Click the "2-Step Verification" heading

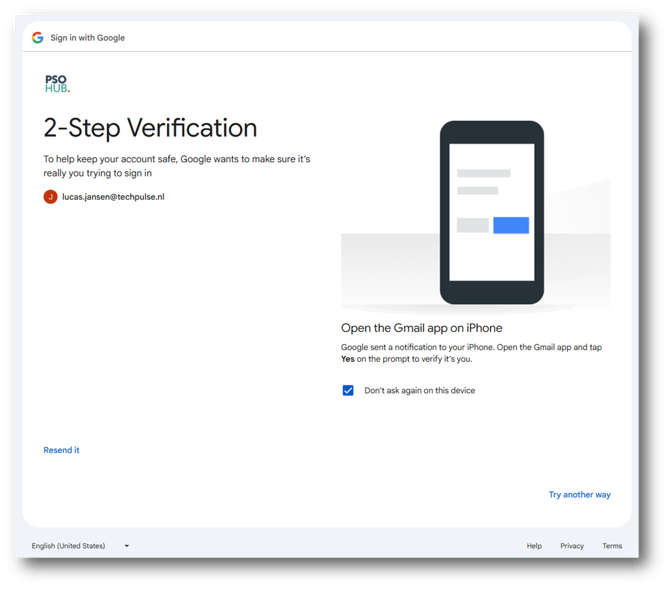pos(150,128)
